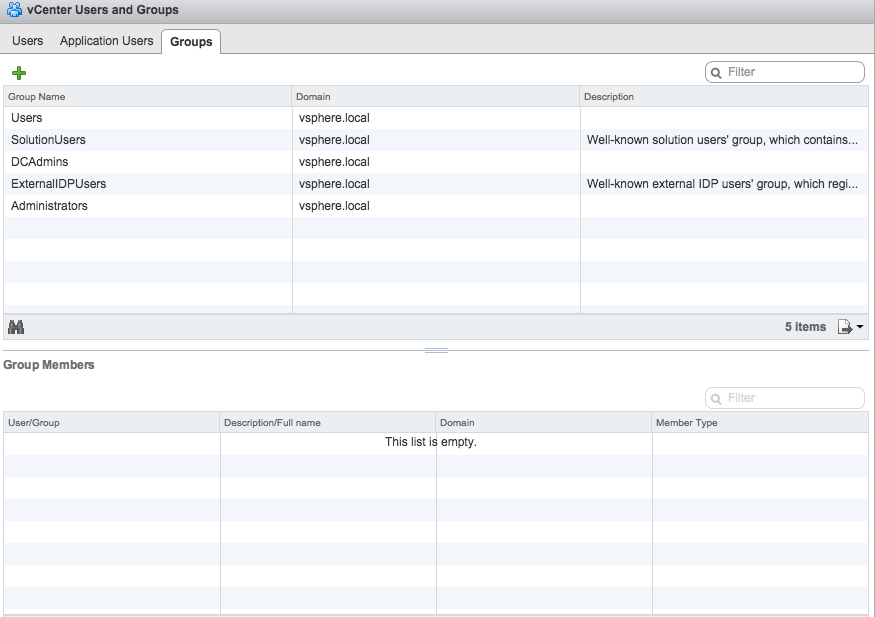This screenshot has height=617, width=875.
Task: Sort members by Member Type header
Action: pyautogui.click(x=760, y=422)
